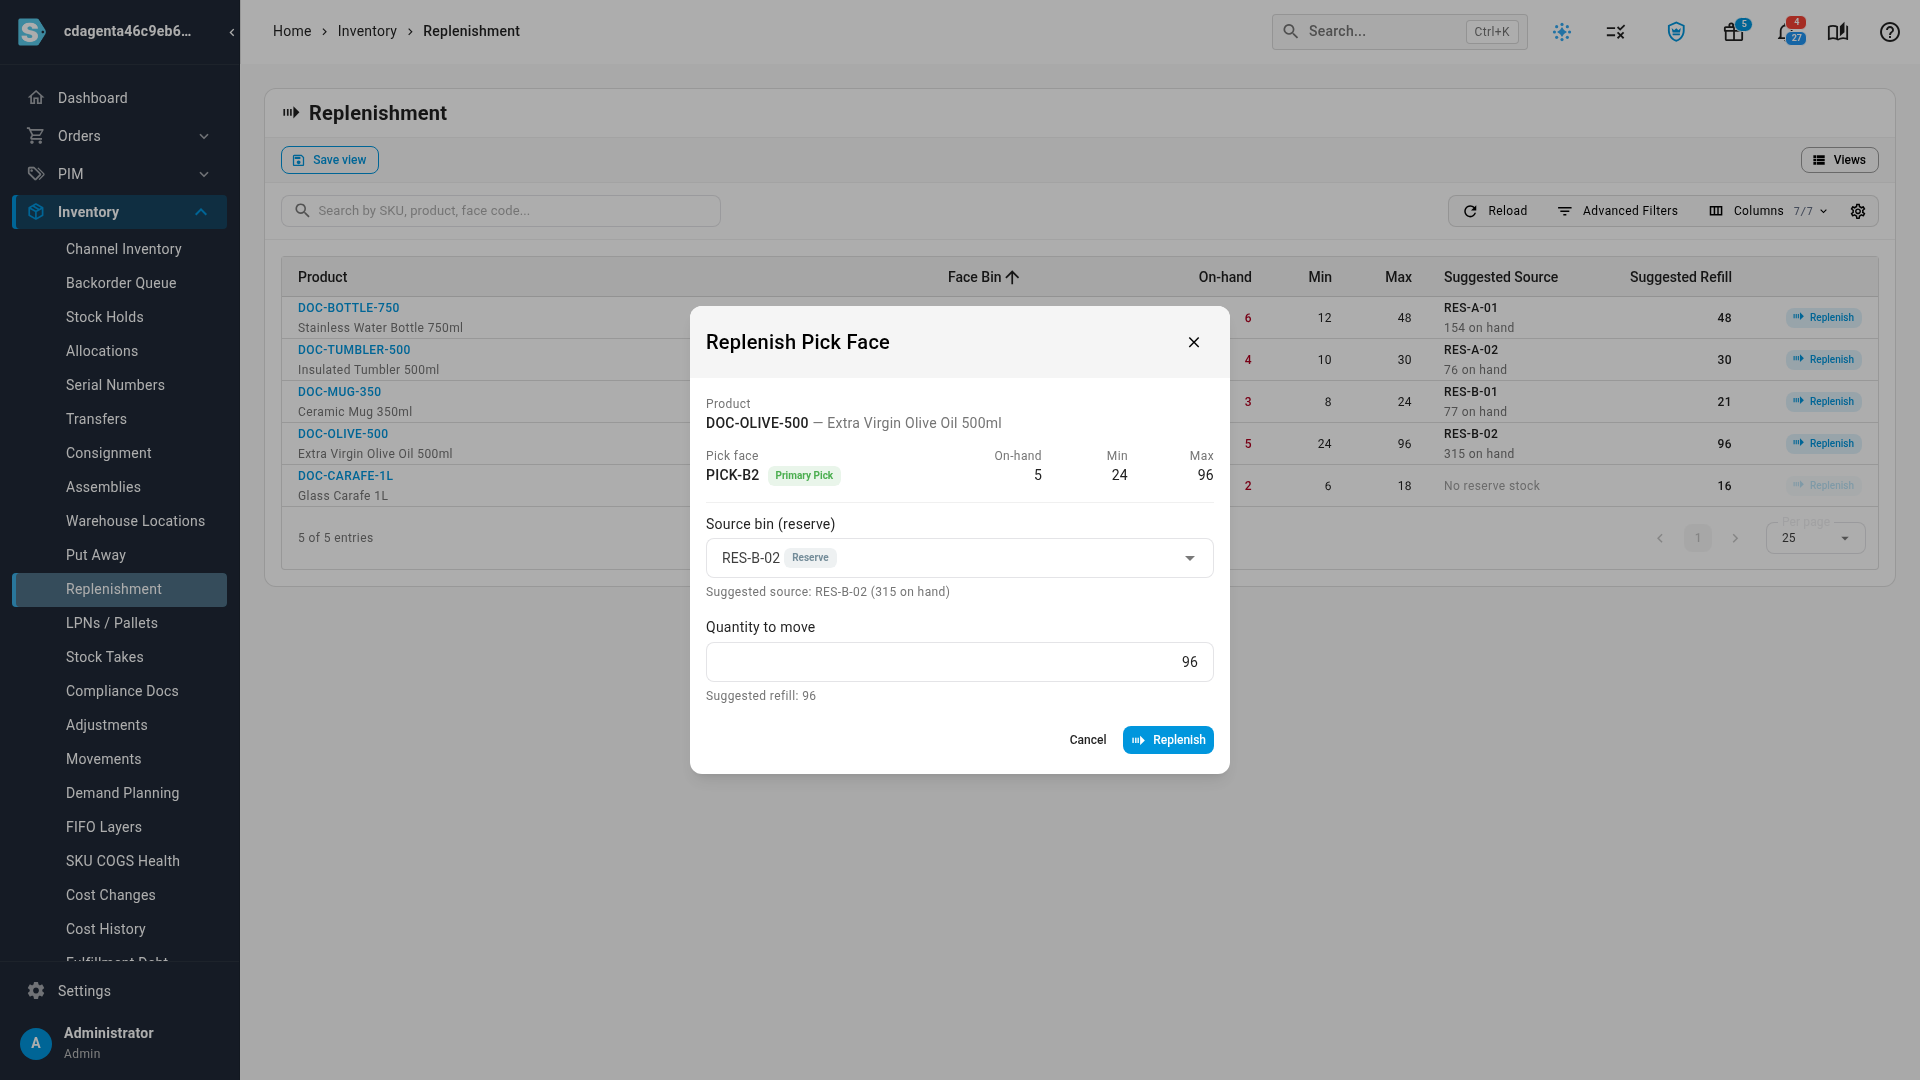The width and height of the screenshot is (1920, 1080).
Task: Open Backorder Queue
Action: click(121, 283)
